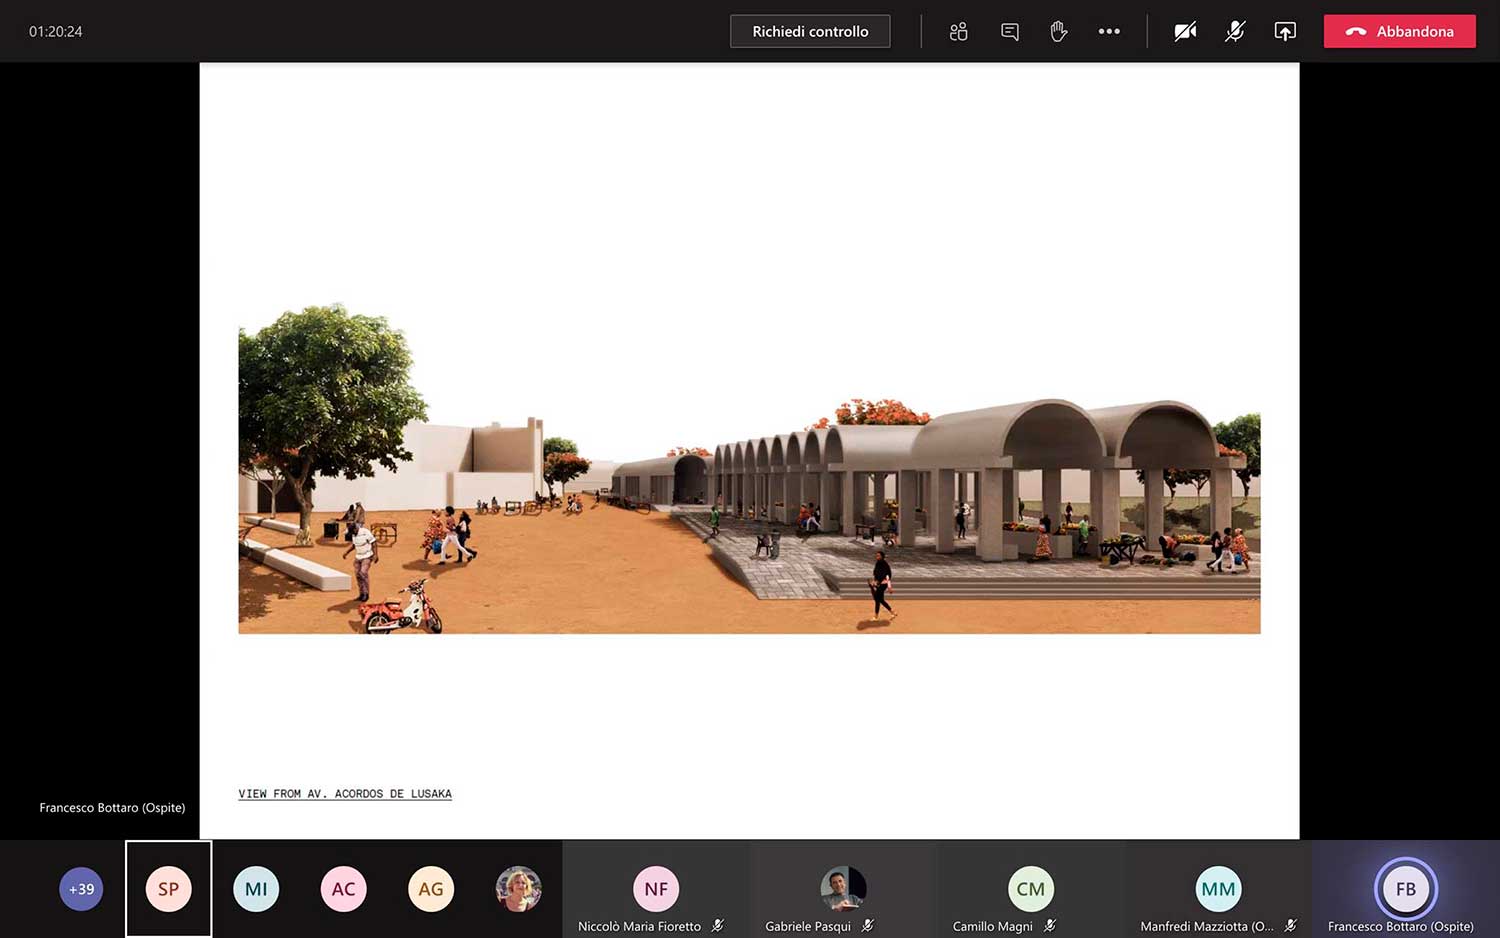Open the participants panel icon
Viewport: 1500px width, 938px height.
tap(958, 31)
